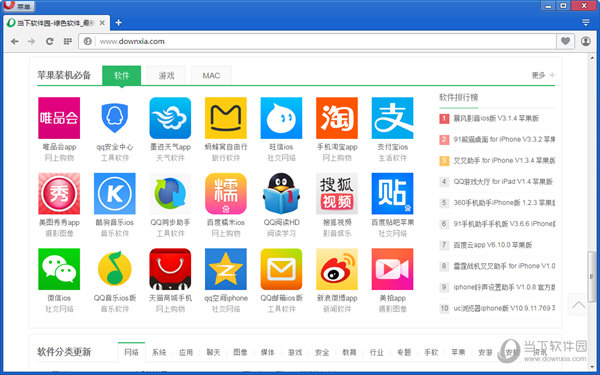The image size is (600, 375).
Task: Open the 旺信ios icon
Action: click(x=281, y=118)
